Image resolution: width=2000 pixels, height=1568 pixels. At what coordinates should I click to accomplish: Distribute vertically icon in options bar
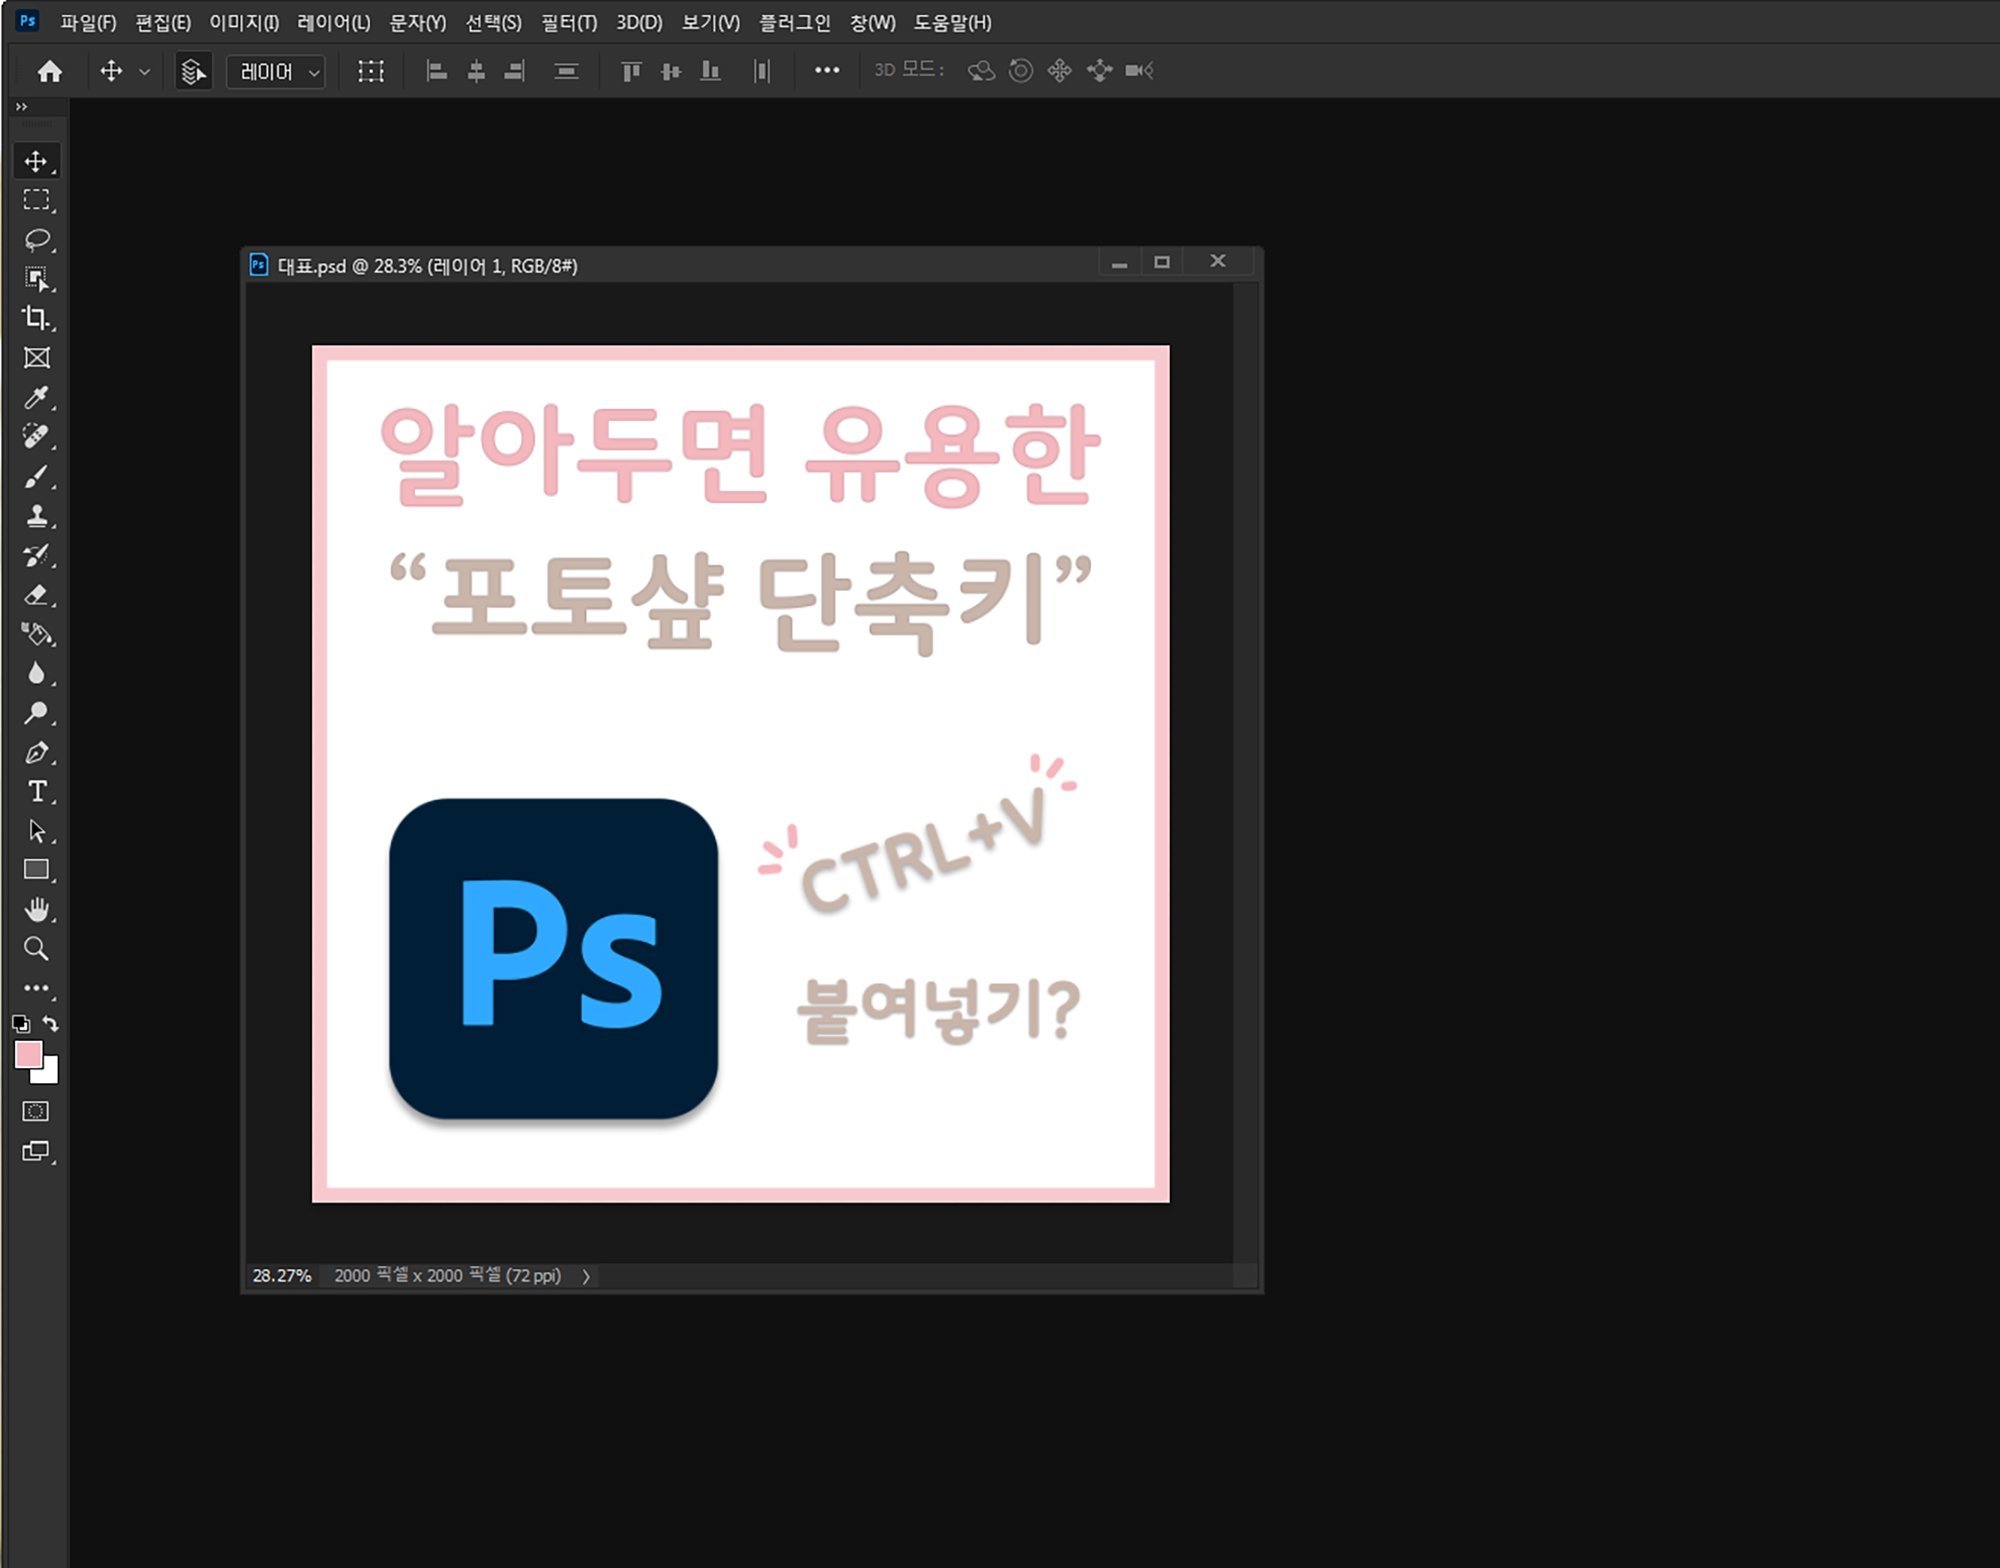(566, 71)
